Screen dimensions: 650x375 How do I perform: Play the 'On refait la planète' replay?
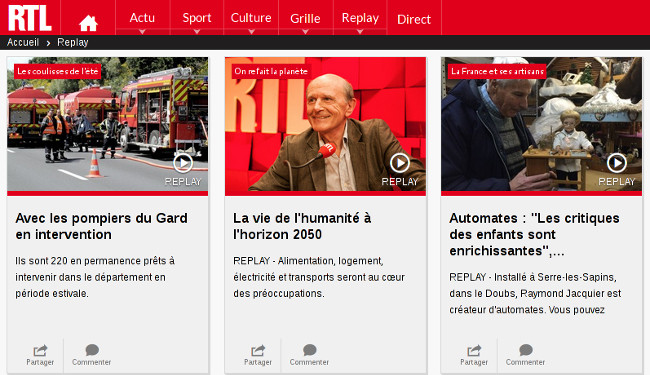pyautogui.click(x=400, y=163)
